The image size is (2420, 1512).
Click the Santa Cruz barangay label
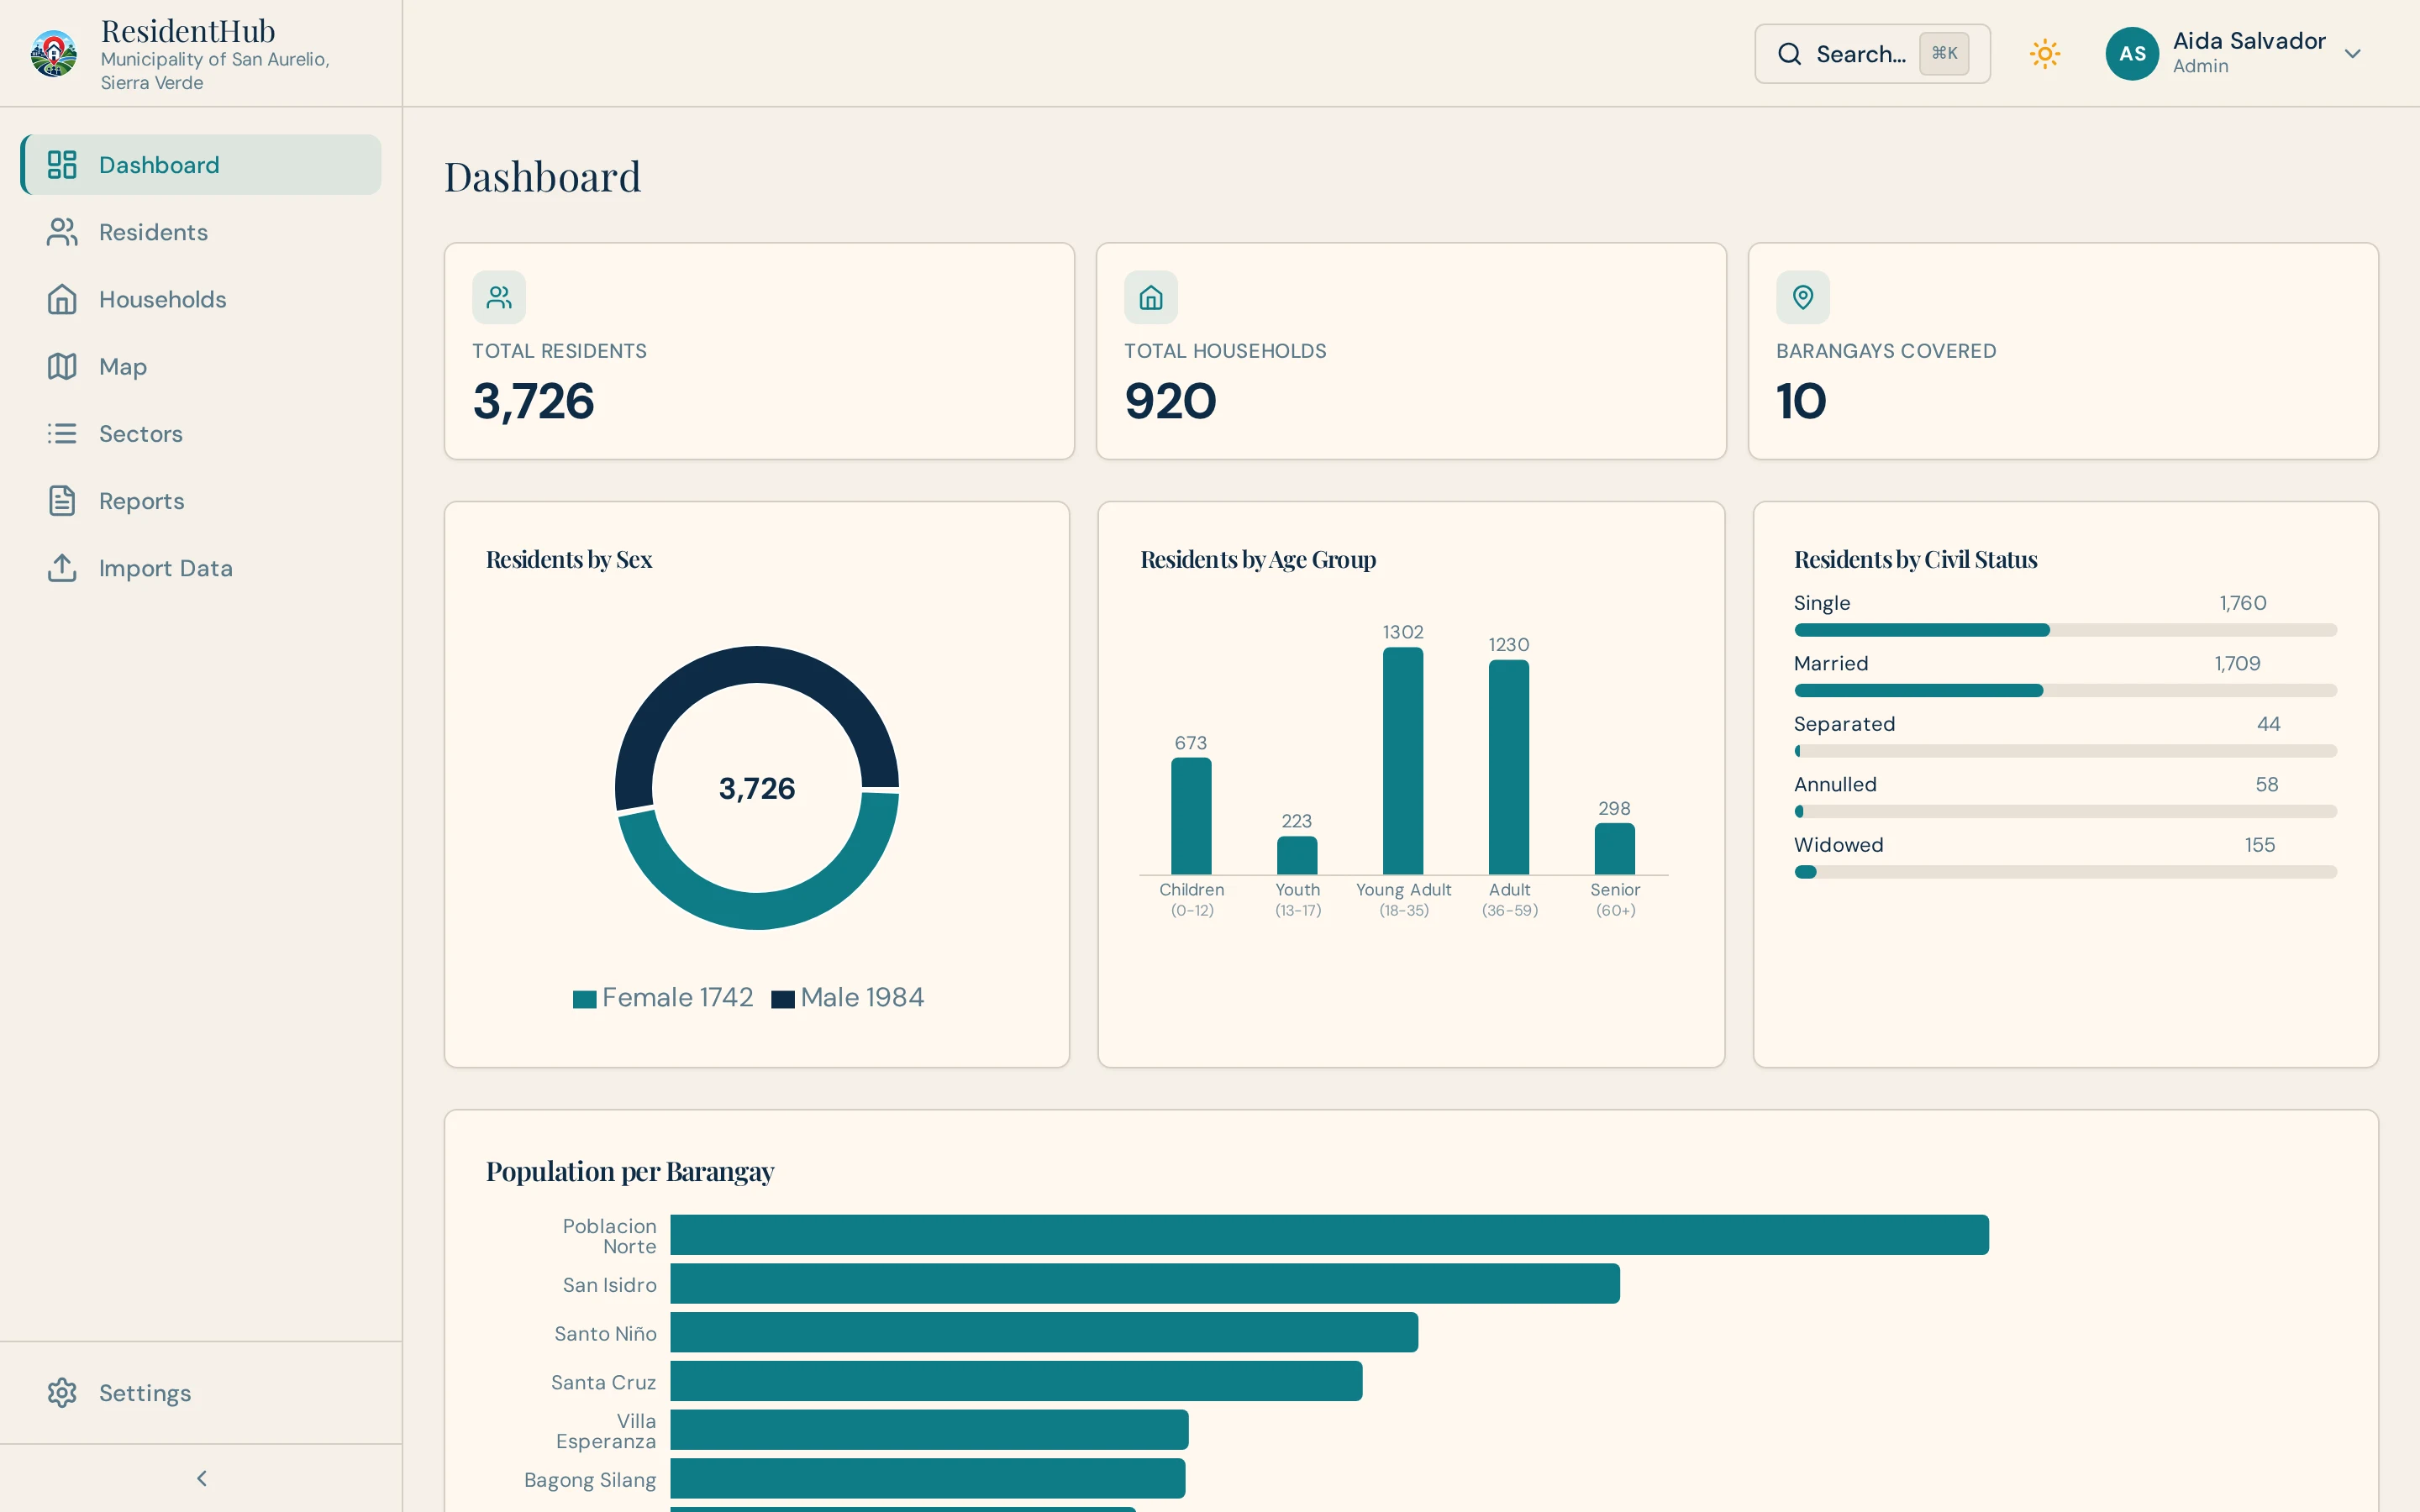coord(603,1382)
